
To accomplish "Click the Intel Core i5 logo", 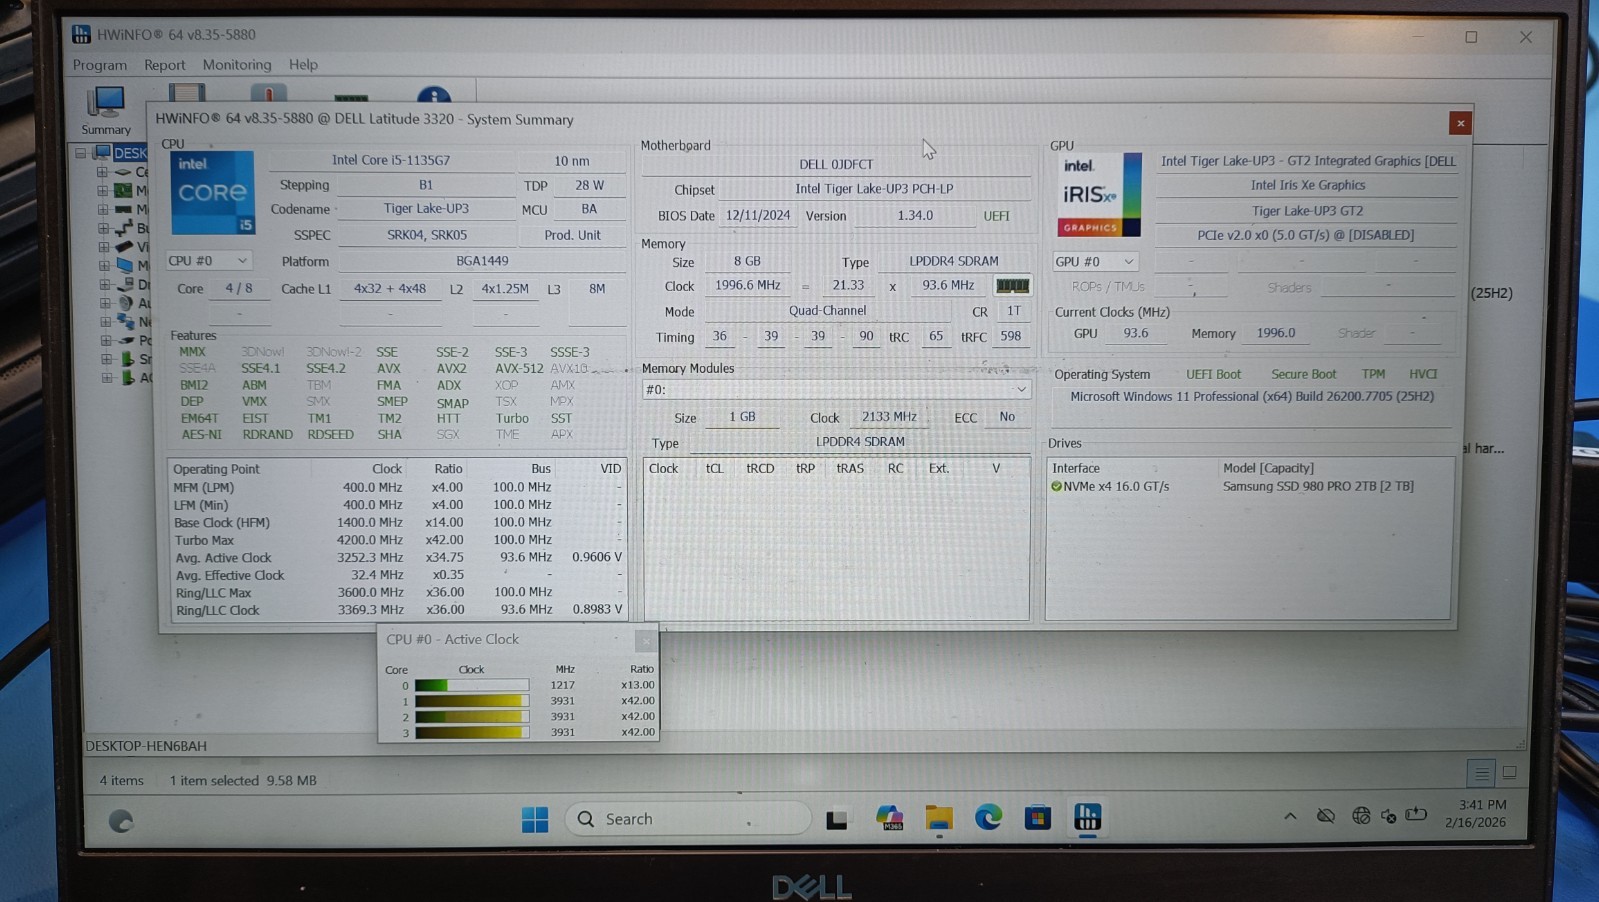I will [213, 193].
